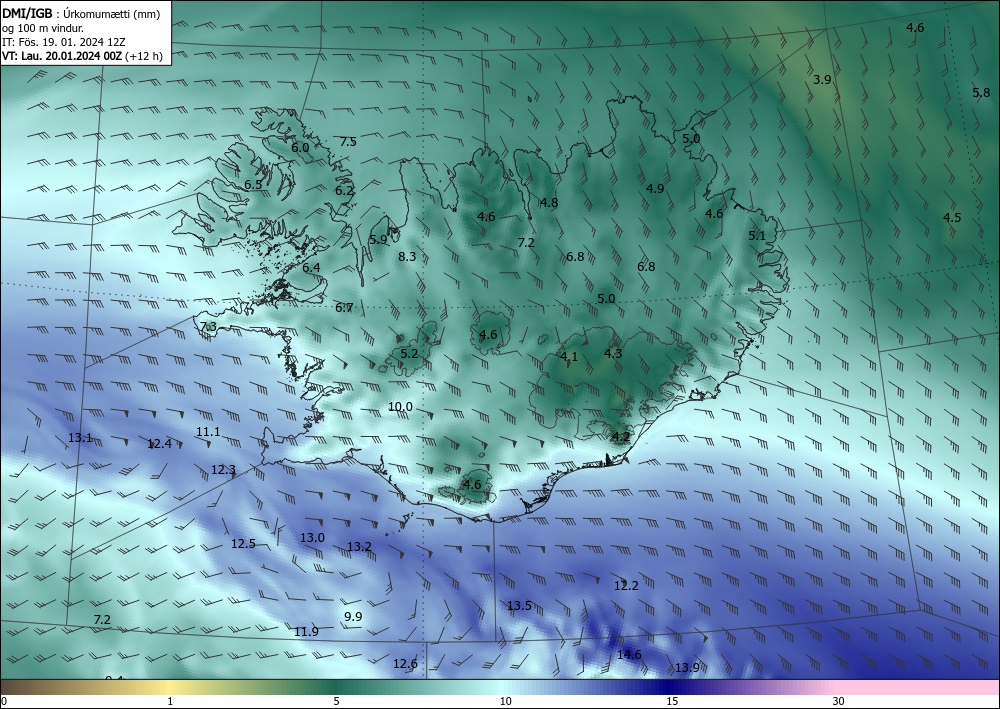This screenshot has height=709, width=1000.
Task: Click the 11.9 value over the sea
Action: pos(306,632)
